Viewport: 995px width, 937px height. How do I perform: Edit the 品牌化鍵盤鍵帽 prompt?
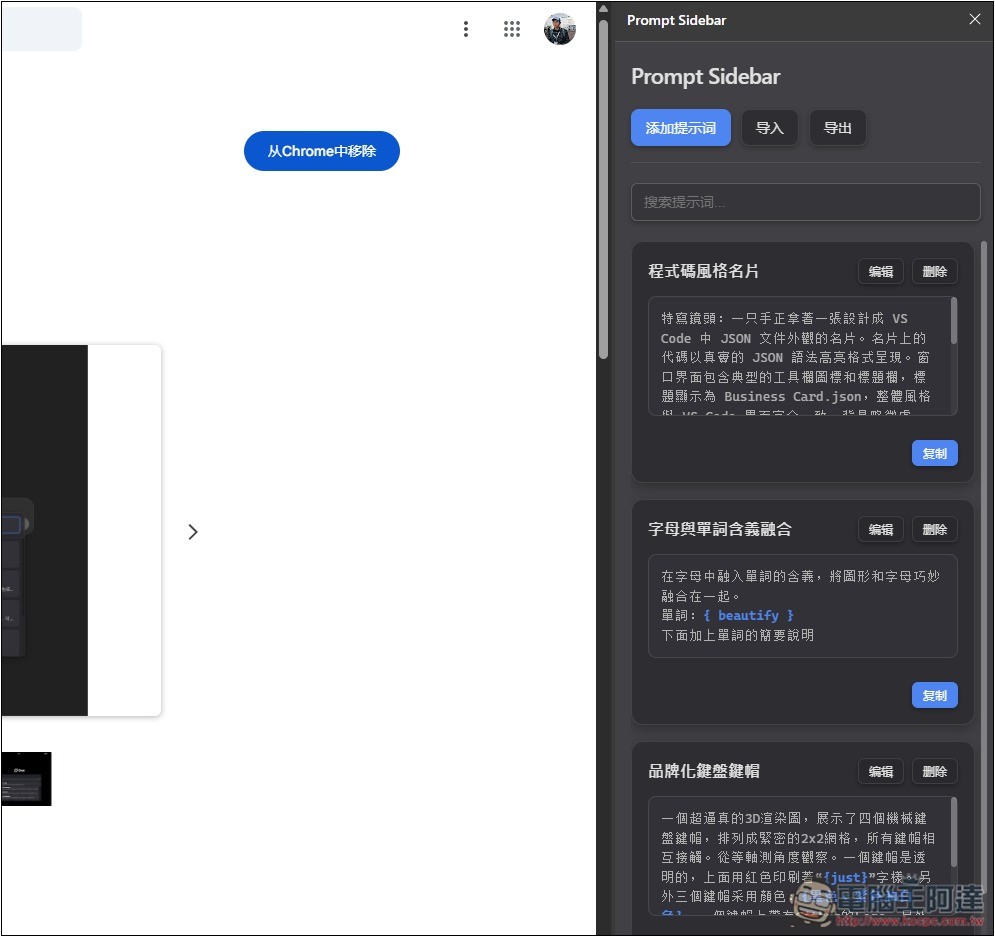click(880, 771)
